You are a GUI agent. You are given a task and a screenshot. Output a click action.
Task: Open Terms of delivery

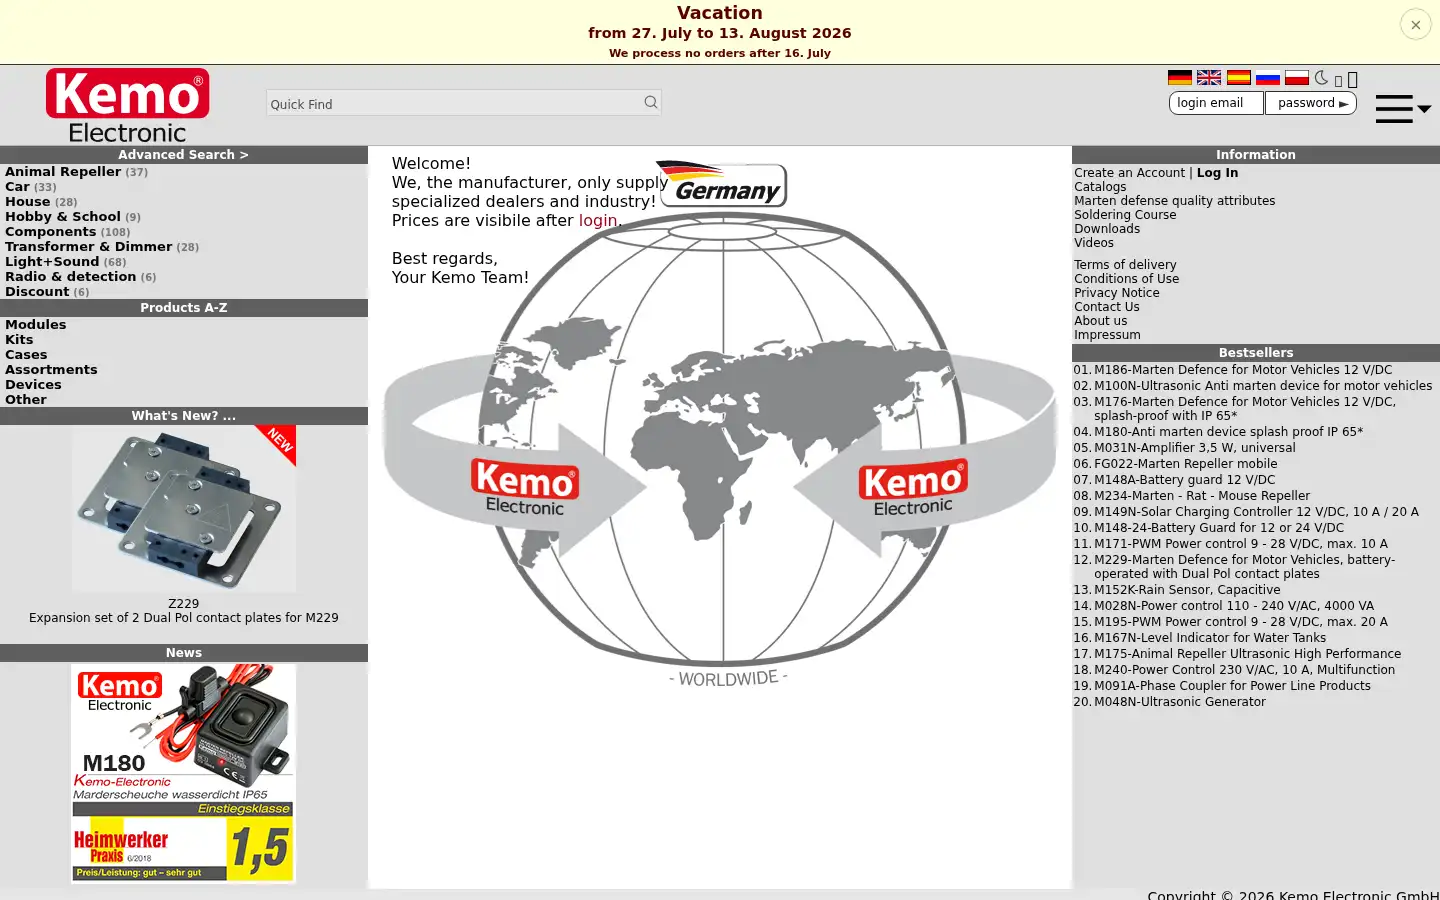1125,265
